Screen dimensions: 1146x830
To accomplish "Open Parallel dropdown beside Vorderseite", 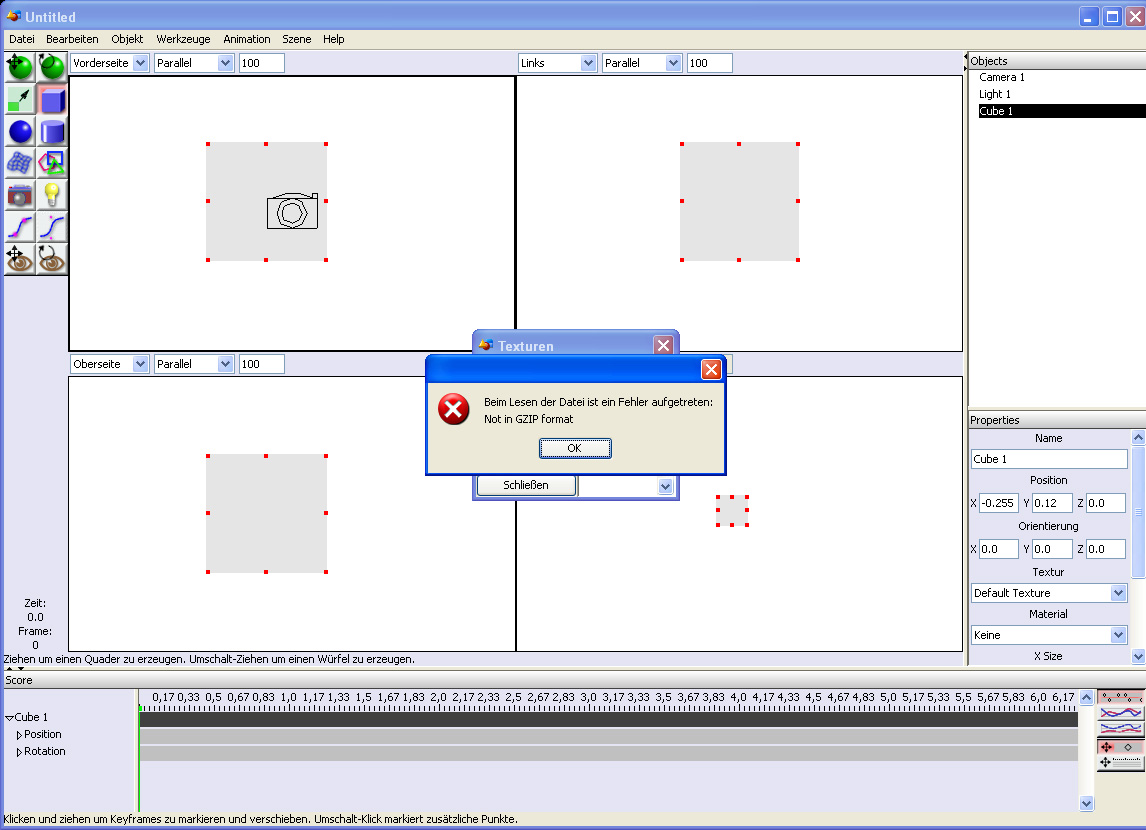I will [226, 63].
